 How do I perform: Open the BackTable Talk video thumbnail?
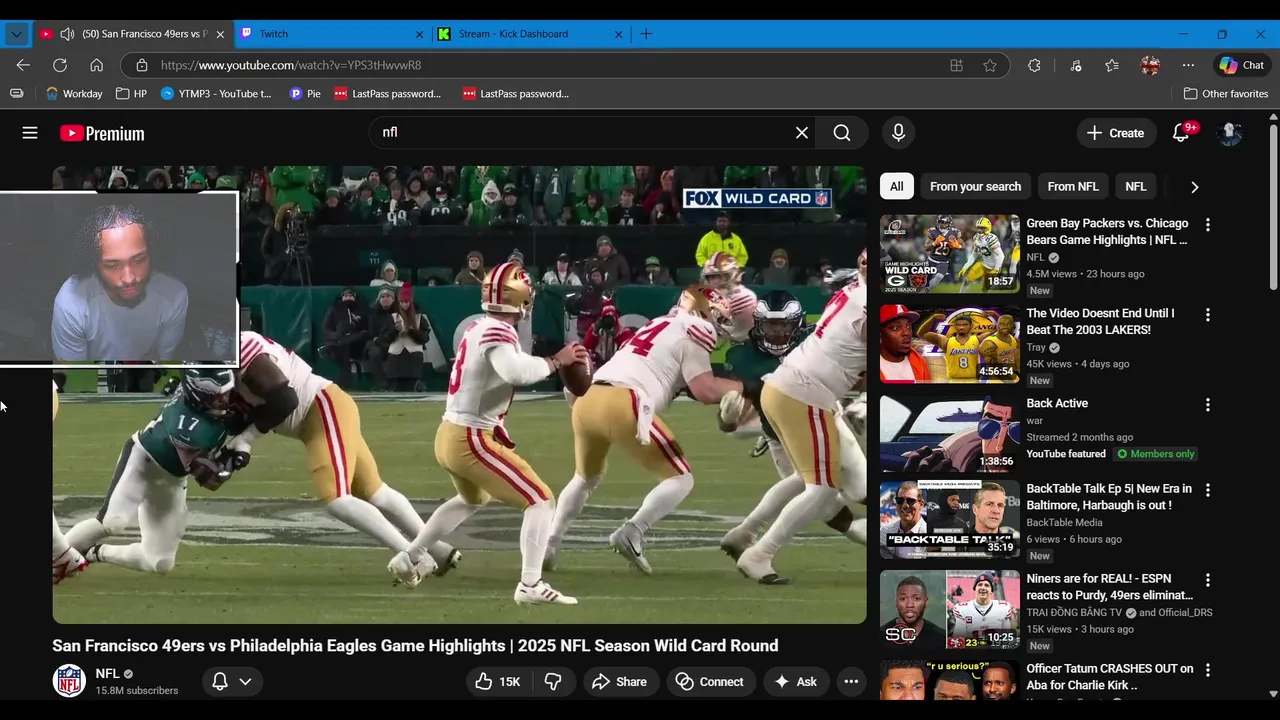pos(949,519)
